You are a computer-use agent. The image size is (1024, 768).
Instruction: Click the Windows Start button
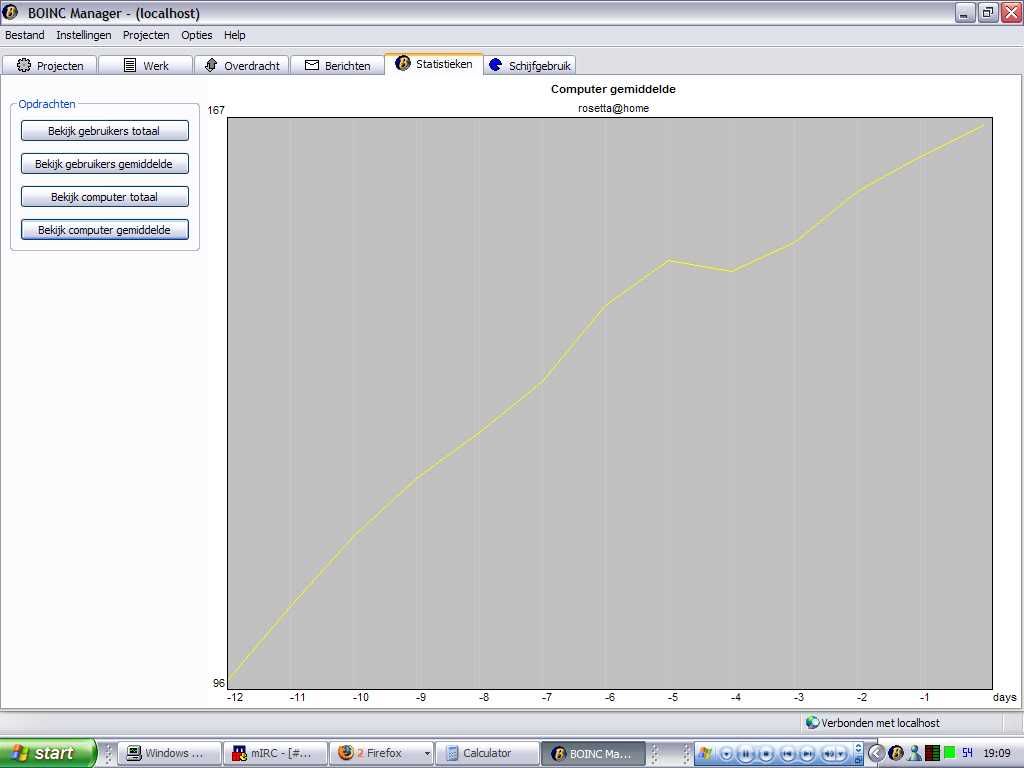[47, 753]
